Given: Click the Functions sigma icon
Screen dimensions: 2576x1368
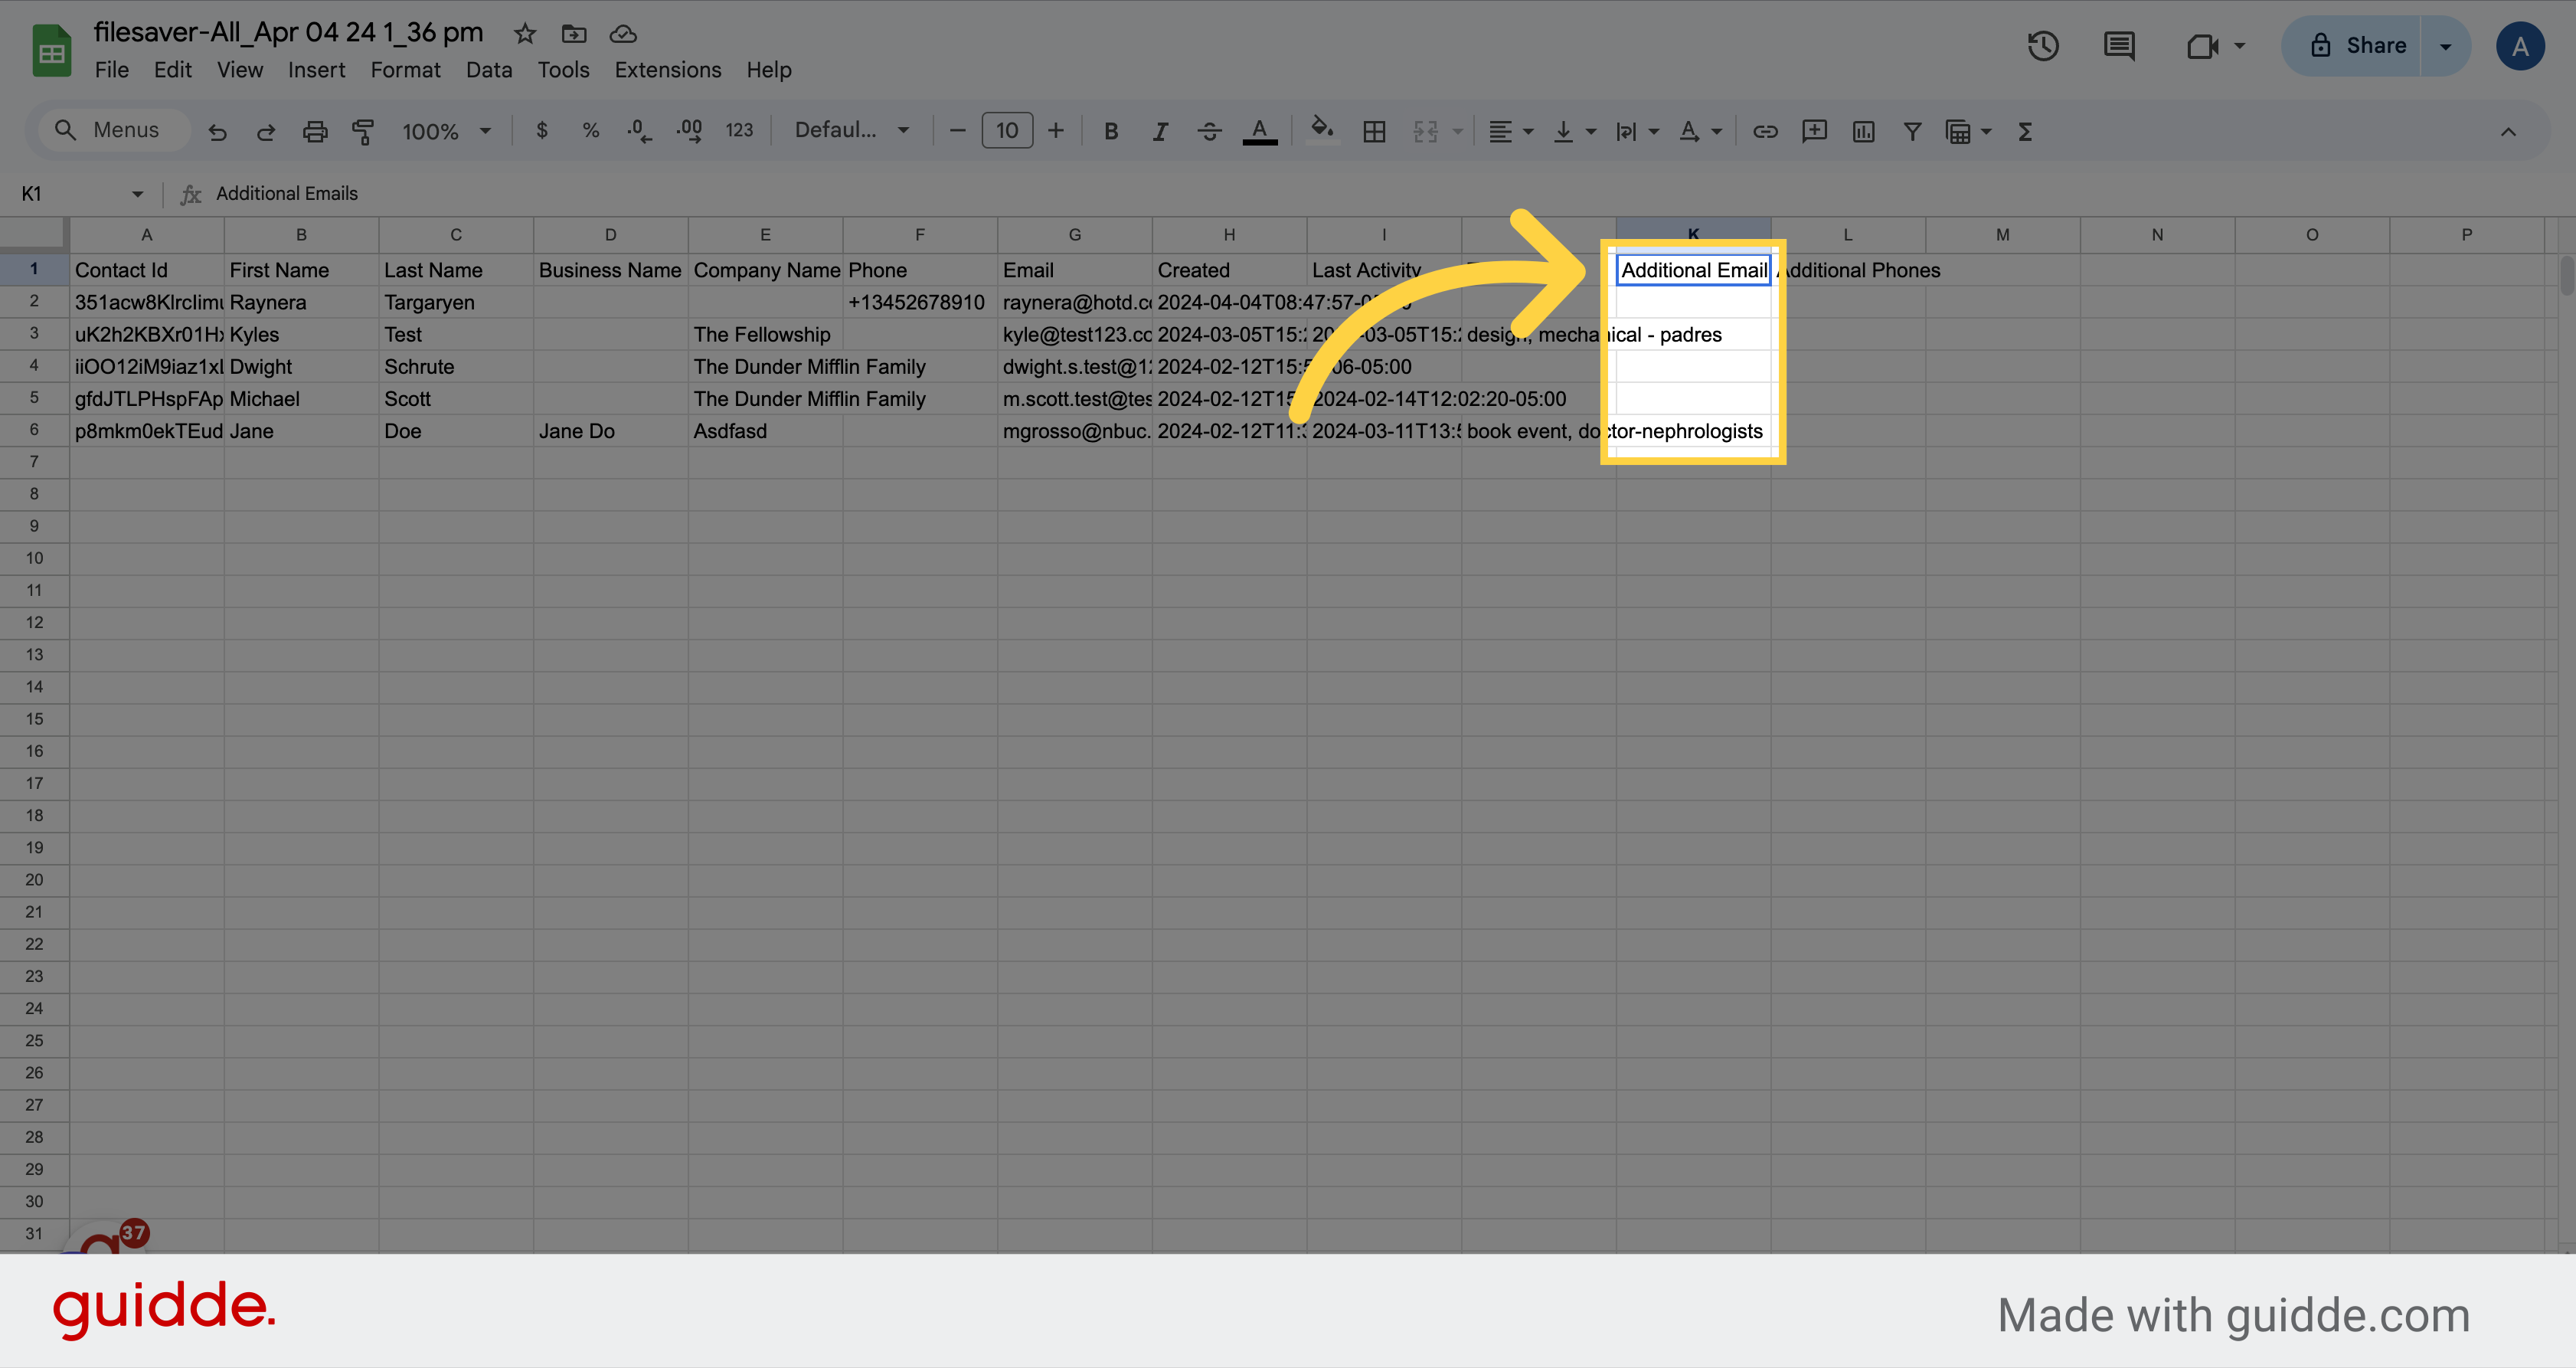Looking at the screenshot, I should 2025,131.
